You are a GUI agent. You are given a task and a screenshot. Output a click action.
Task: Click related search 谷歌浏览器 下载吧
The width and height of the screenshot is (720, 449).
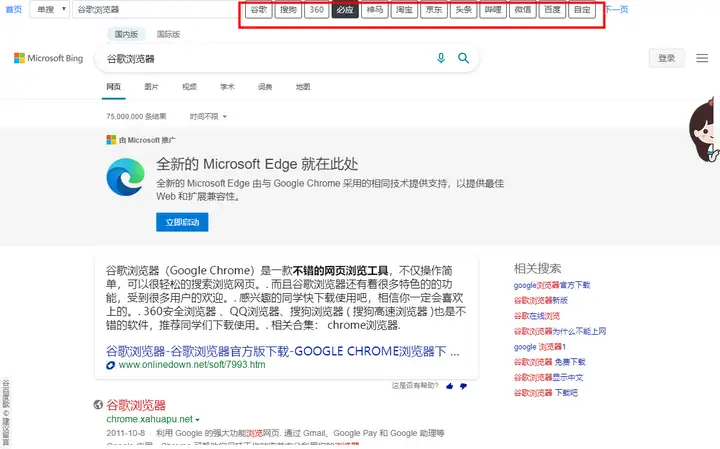coord(546,393)
